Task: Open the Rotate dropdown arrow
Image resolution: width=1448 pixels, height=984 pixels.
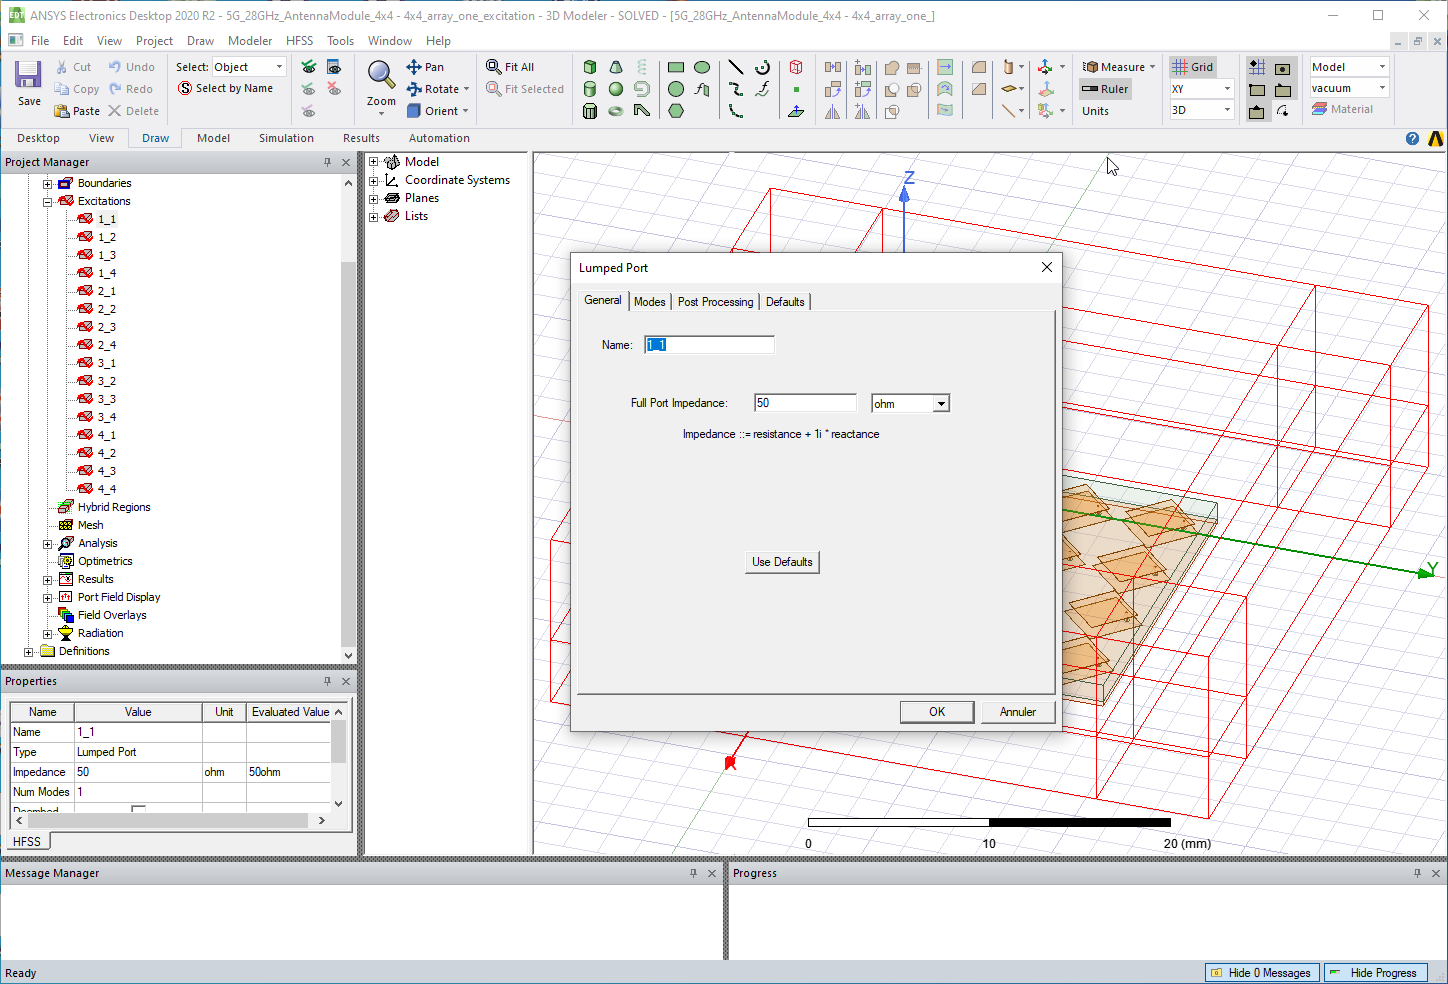Action: coord(466,89)
